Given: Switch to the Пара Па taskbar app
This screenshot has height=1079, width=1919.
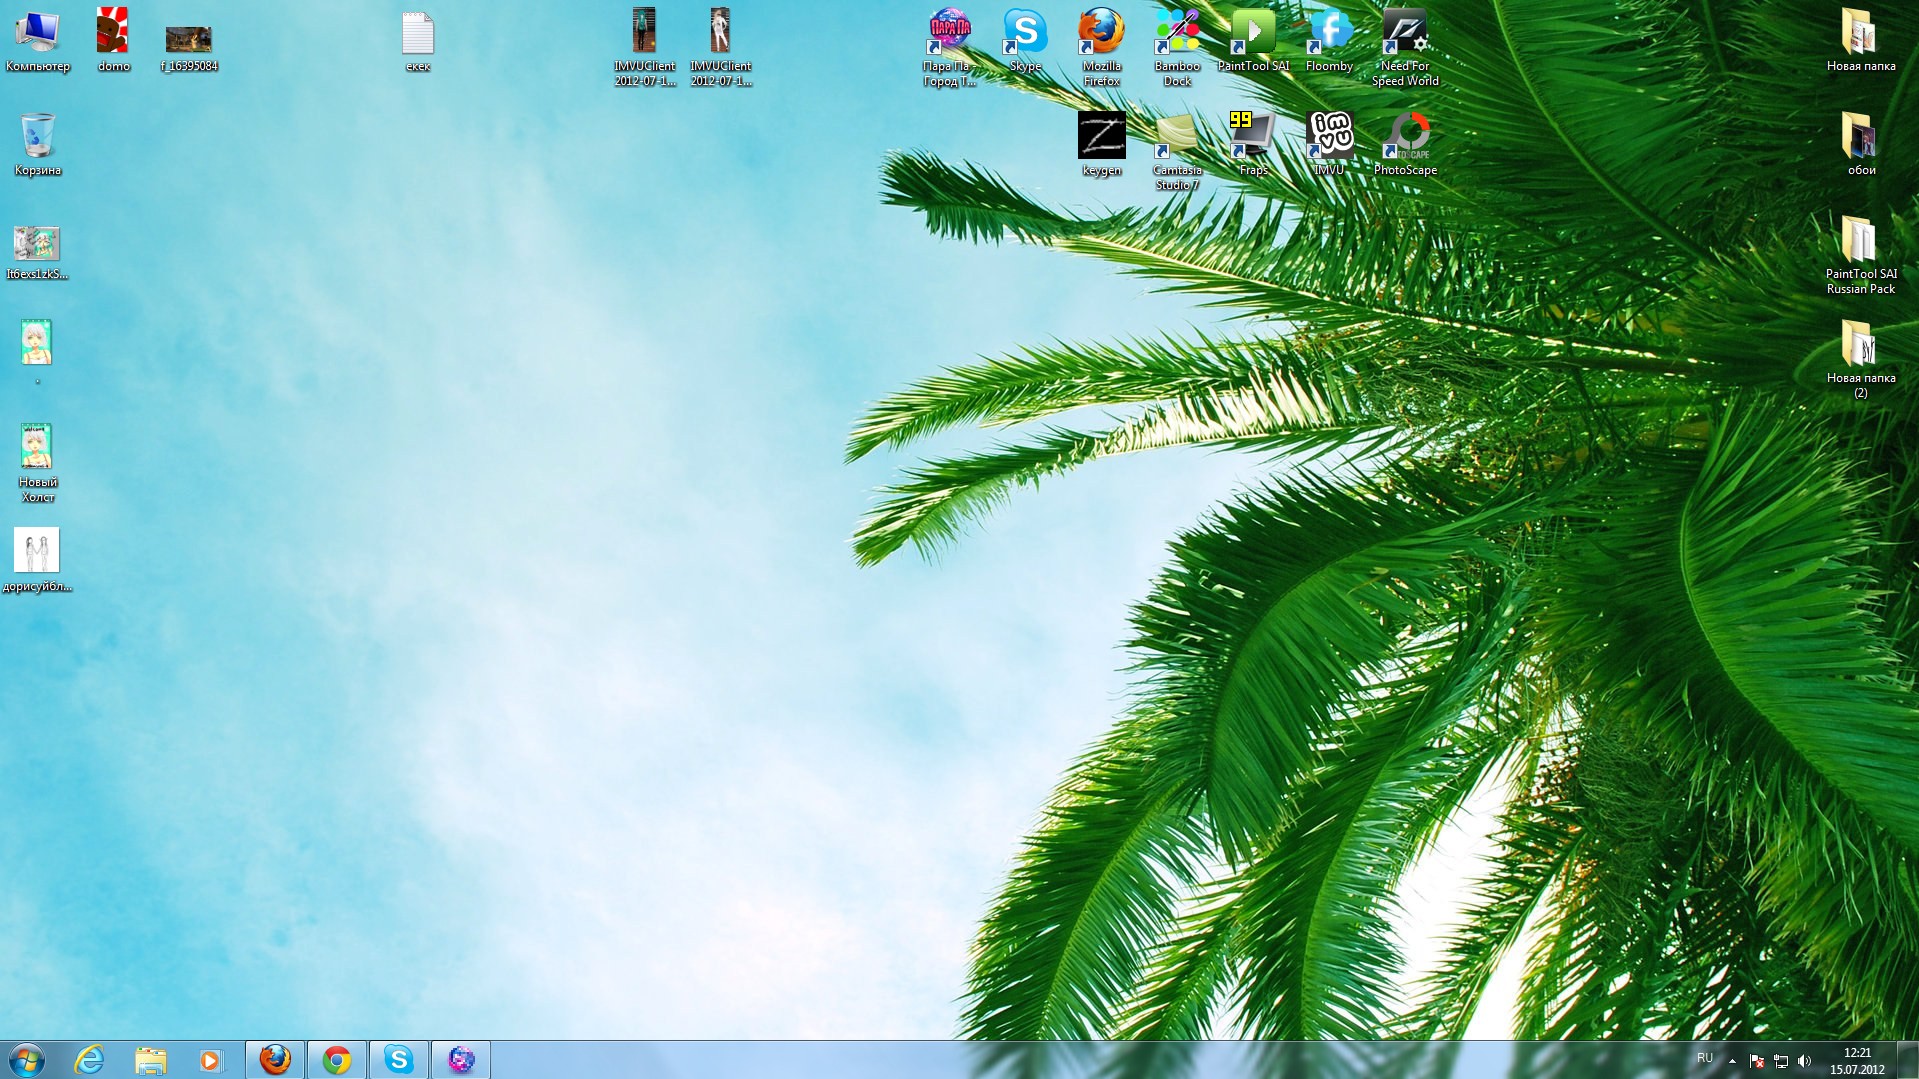Looking at the screenshot, I should (x=461, y=1060).
